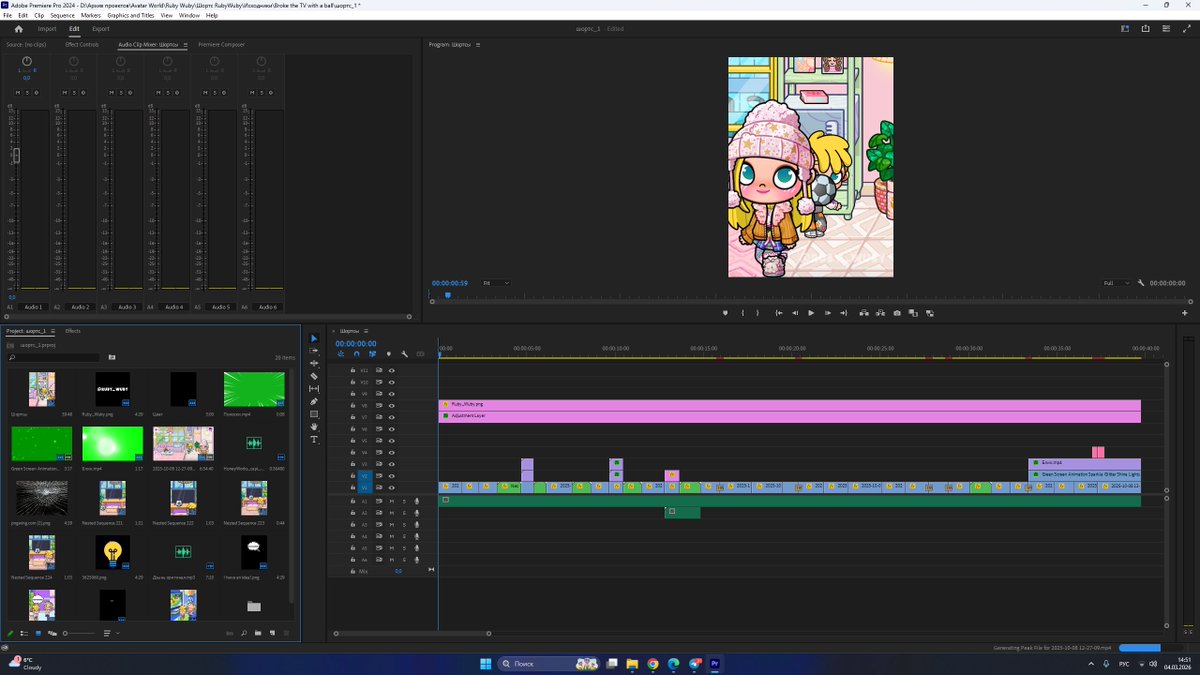The image size is (1200, 675).
Task: Open Project panel menu
Action: pyautogui.click(x=53, y=331)
